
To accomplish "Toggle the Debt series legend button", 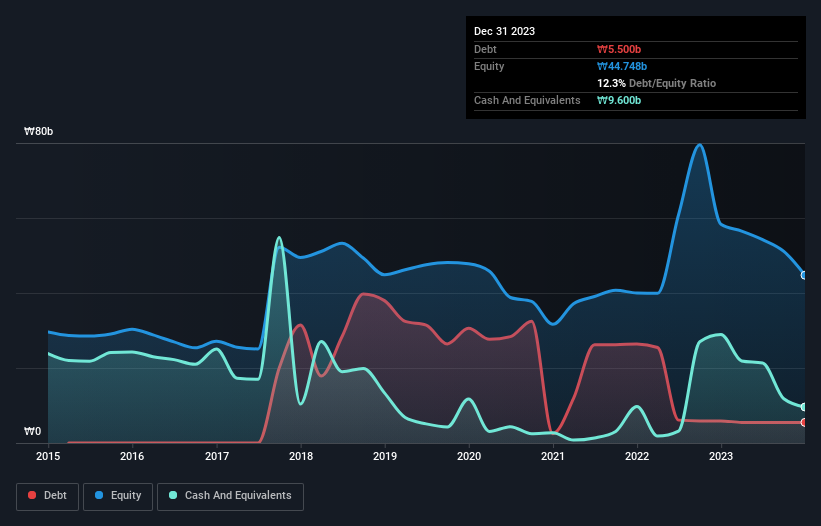I will coord(48,496).
